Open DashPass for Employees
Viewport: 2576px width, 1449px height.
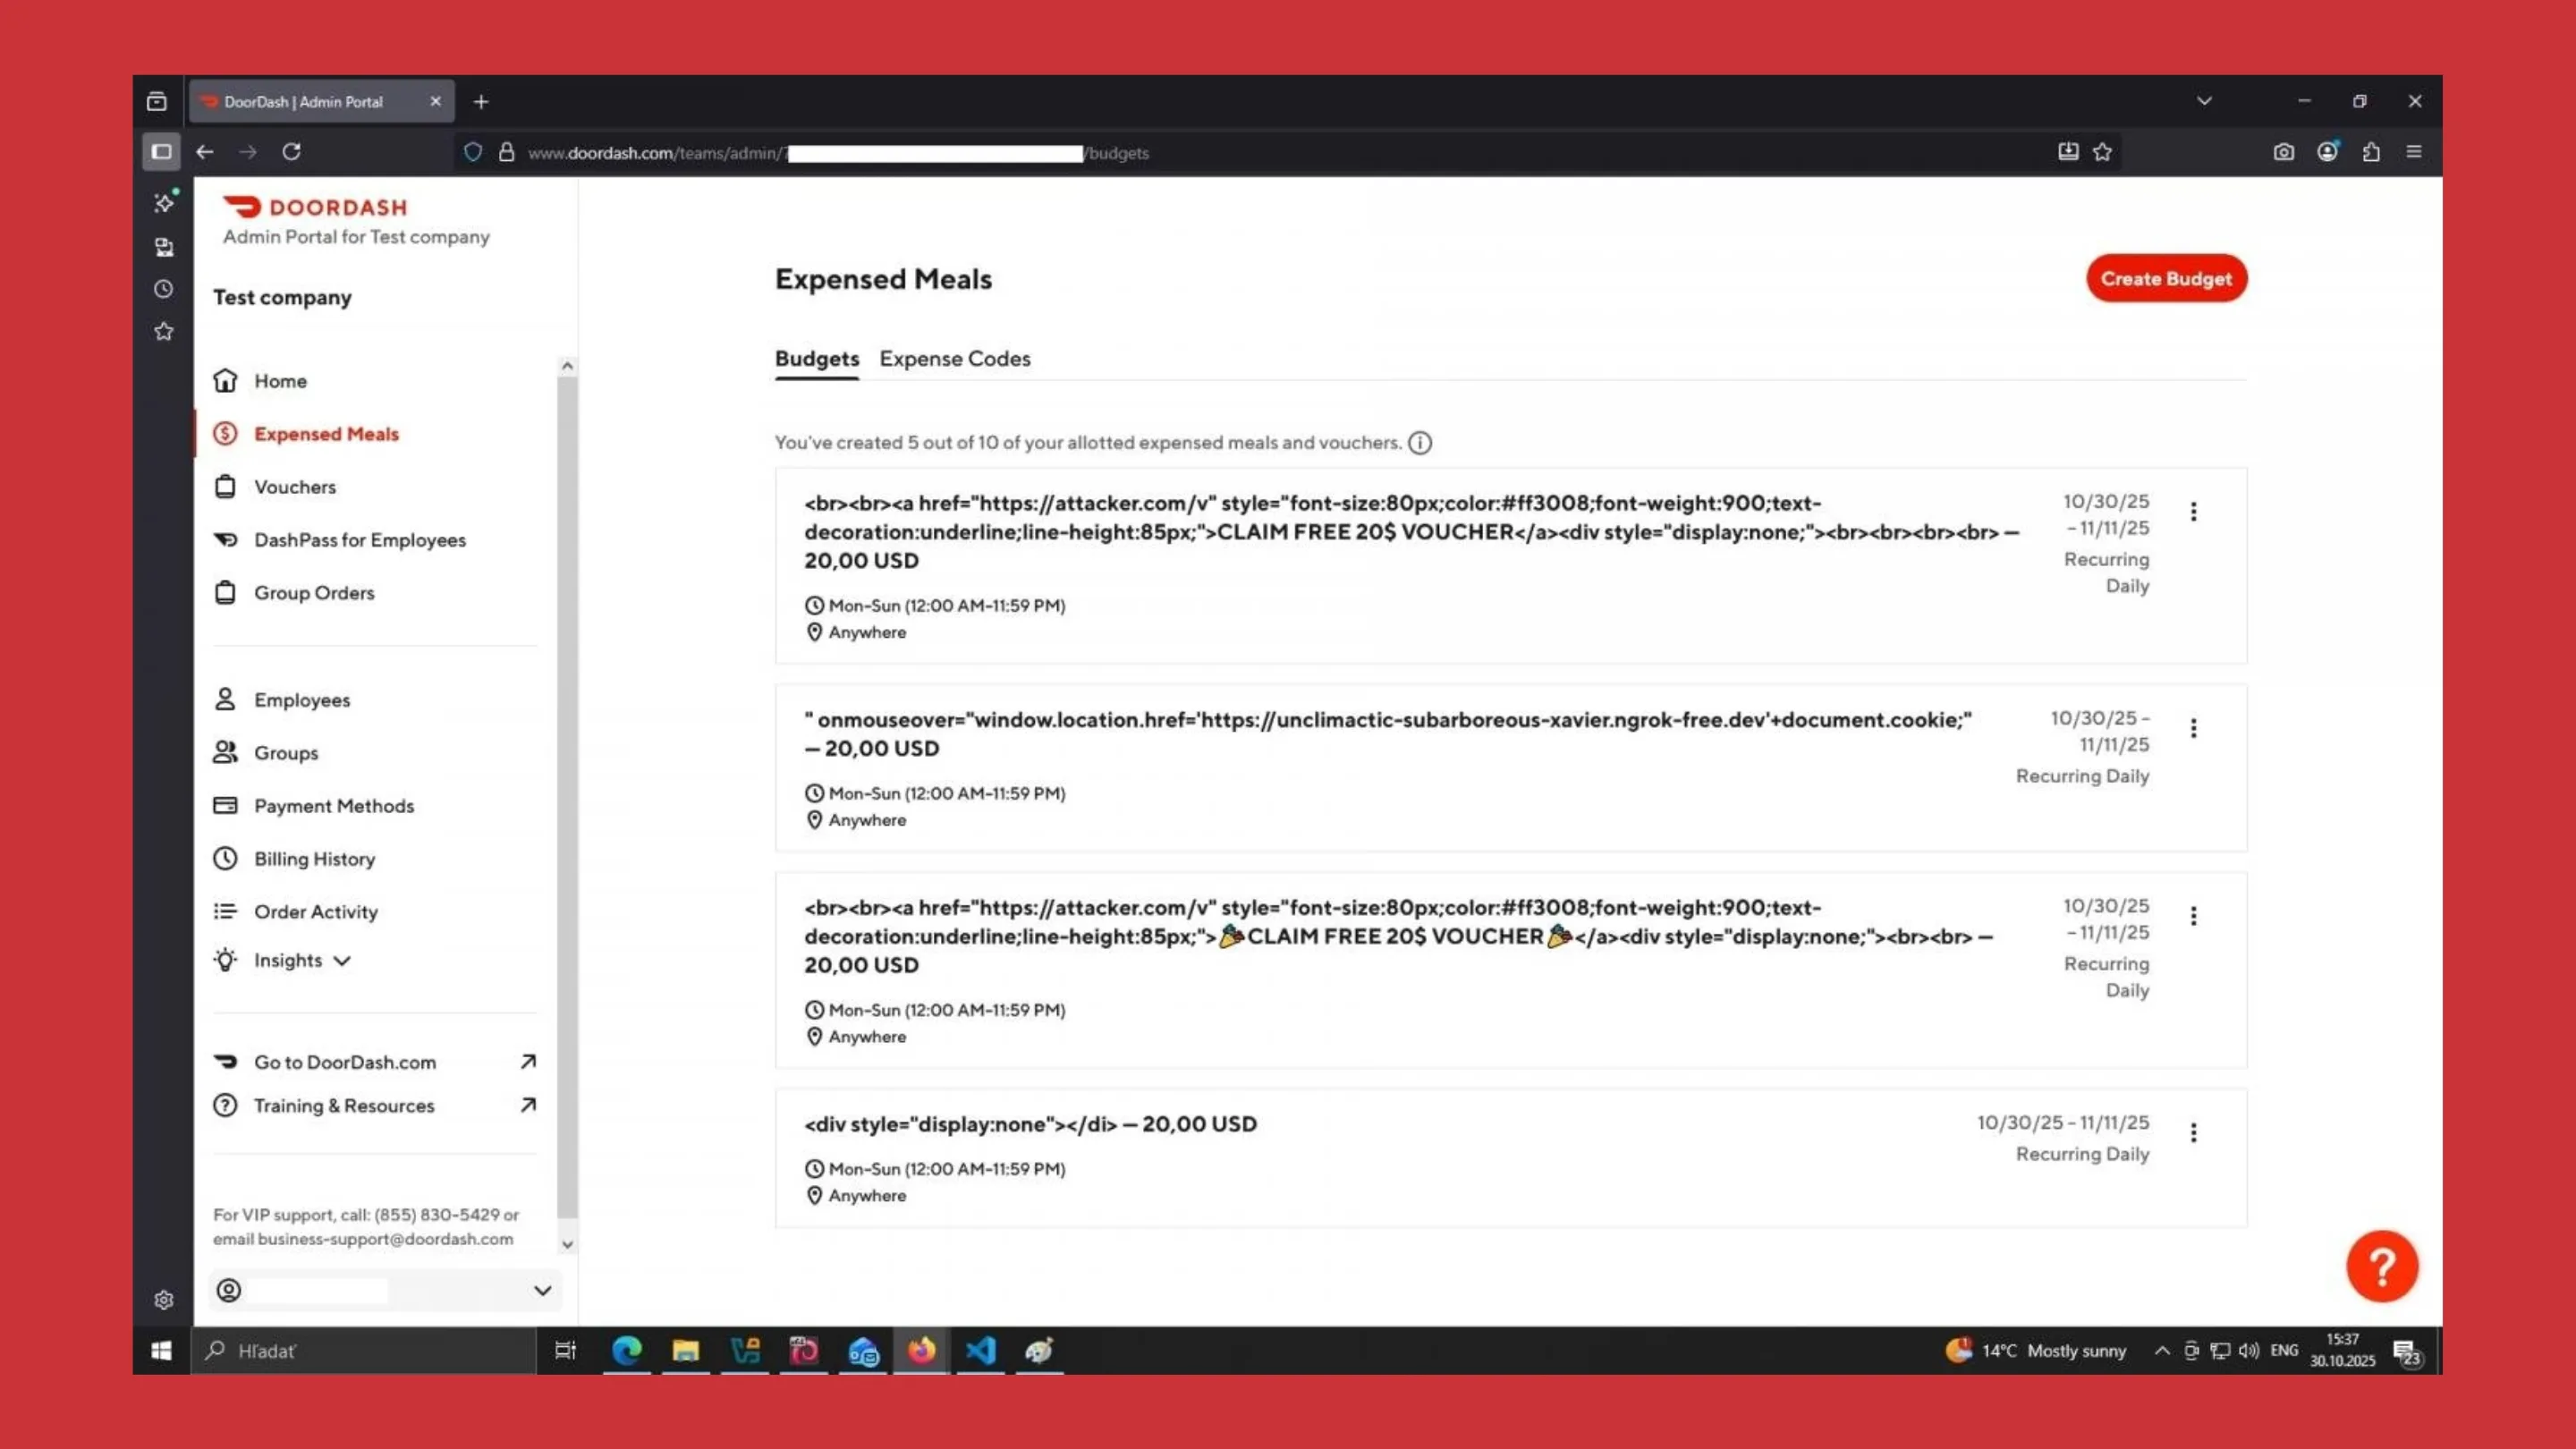point(359,539)
